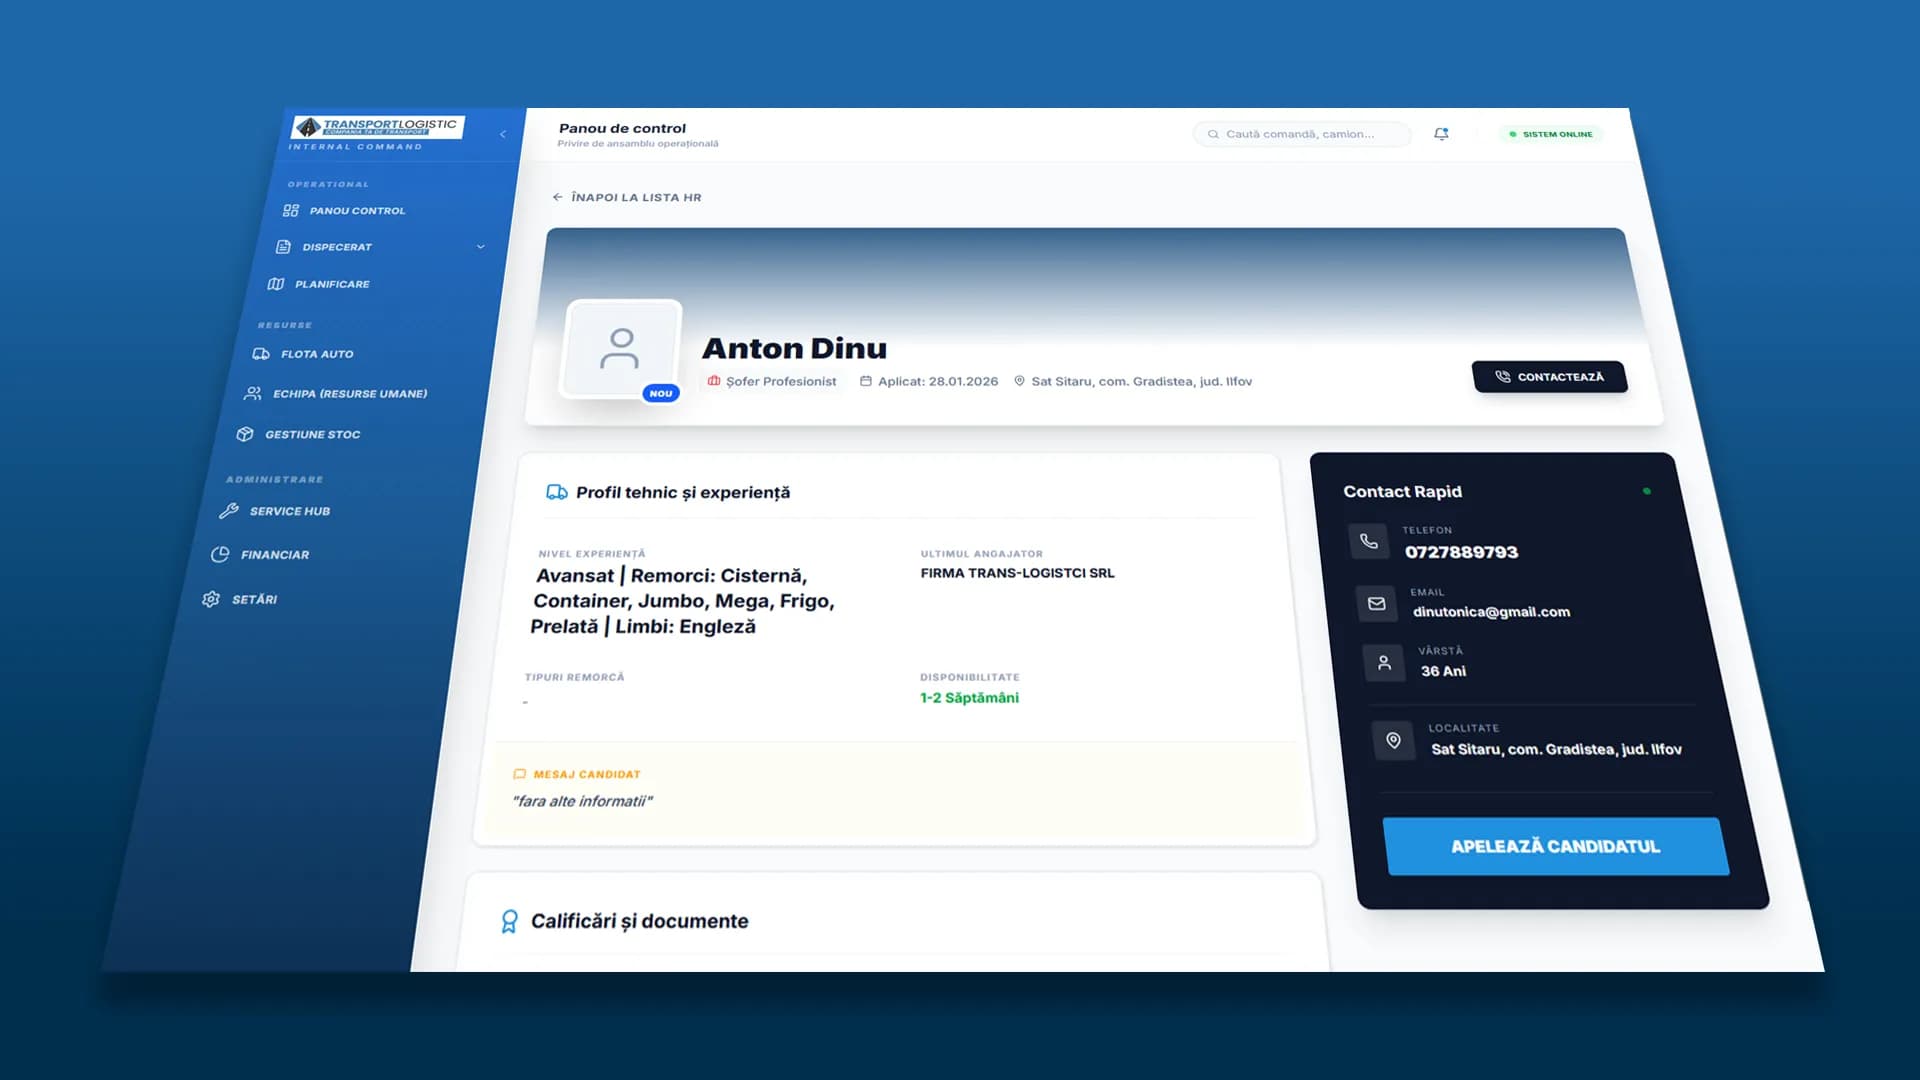The height and width of the screenshot is (1080, 1920).
Task: Click the age person icon in Contact Rapid
Action: (1384, 662)
